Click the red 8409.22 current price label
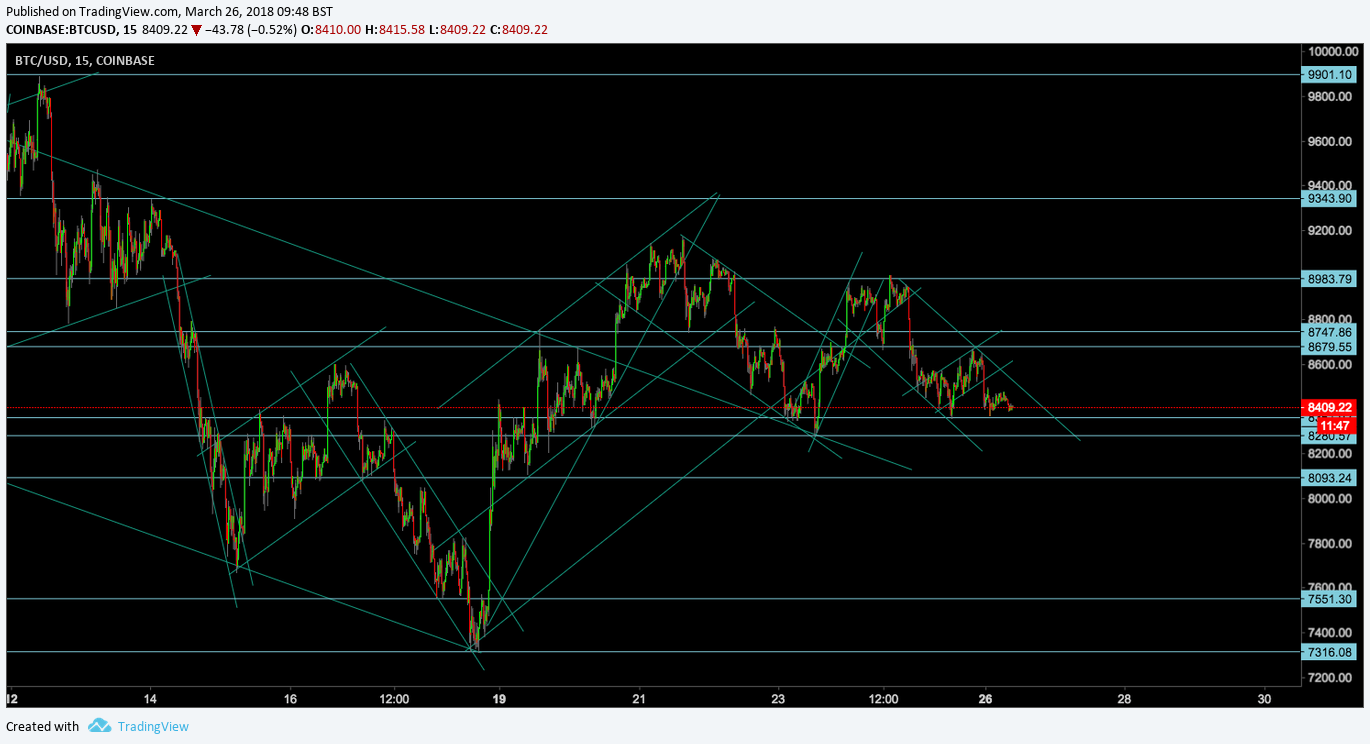 (x=1329, y=407)
